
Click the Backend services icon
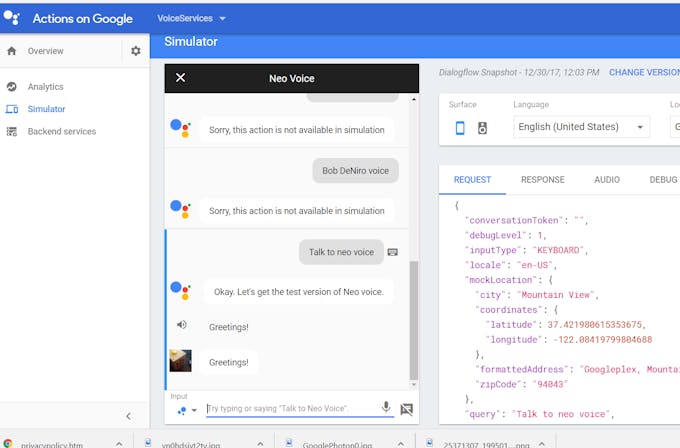(12, 131)
